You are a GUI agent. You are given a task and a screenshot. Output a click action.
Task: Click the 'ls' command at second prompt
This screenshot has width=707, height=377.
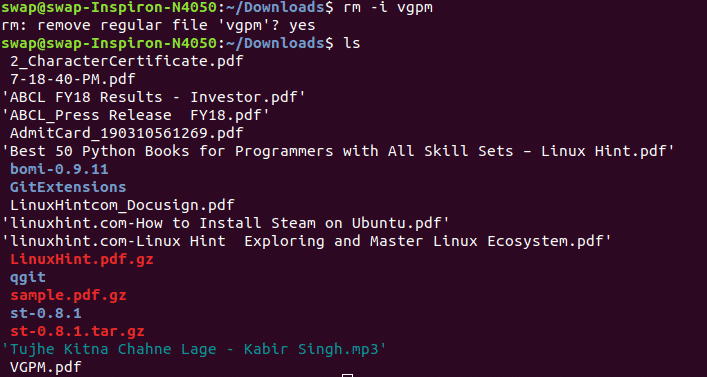pyautogui.click(x=352, y=43)
